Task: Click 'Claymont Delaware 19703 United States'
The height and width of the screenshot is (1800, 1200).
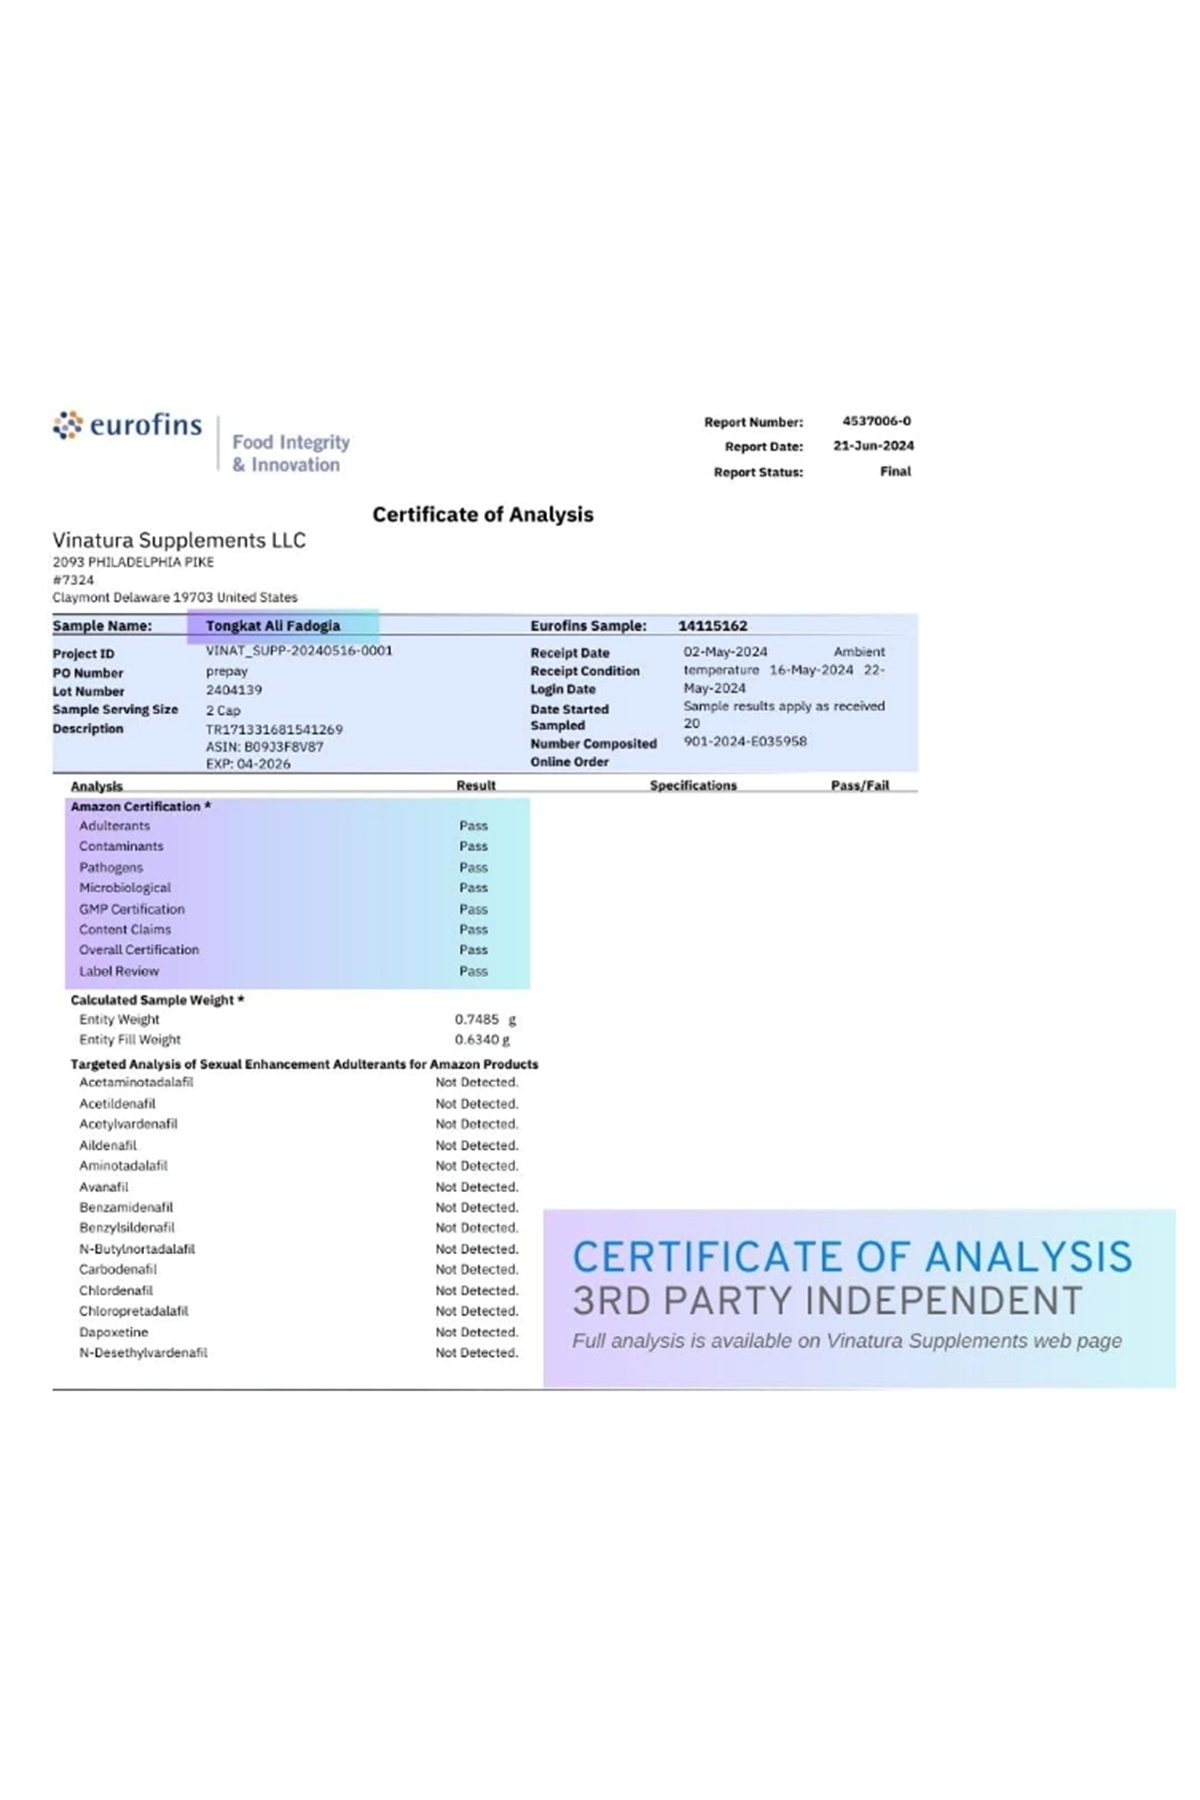Action: coord(175,597)
